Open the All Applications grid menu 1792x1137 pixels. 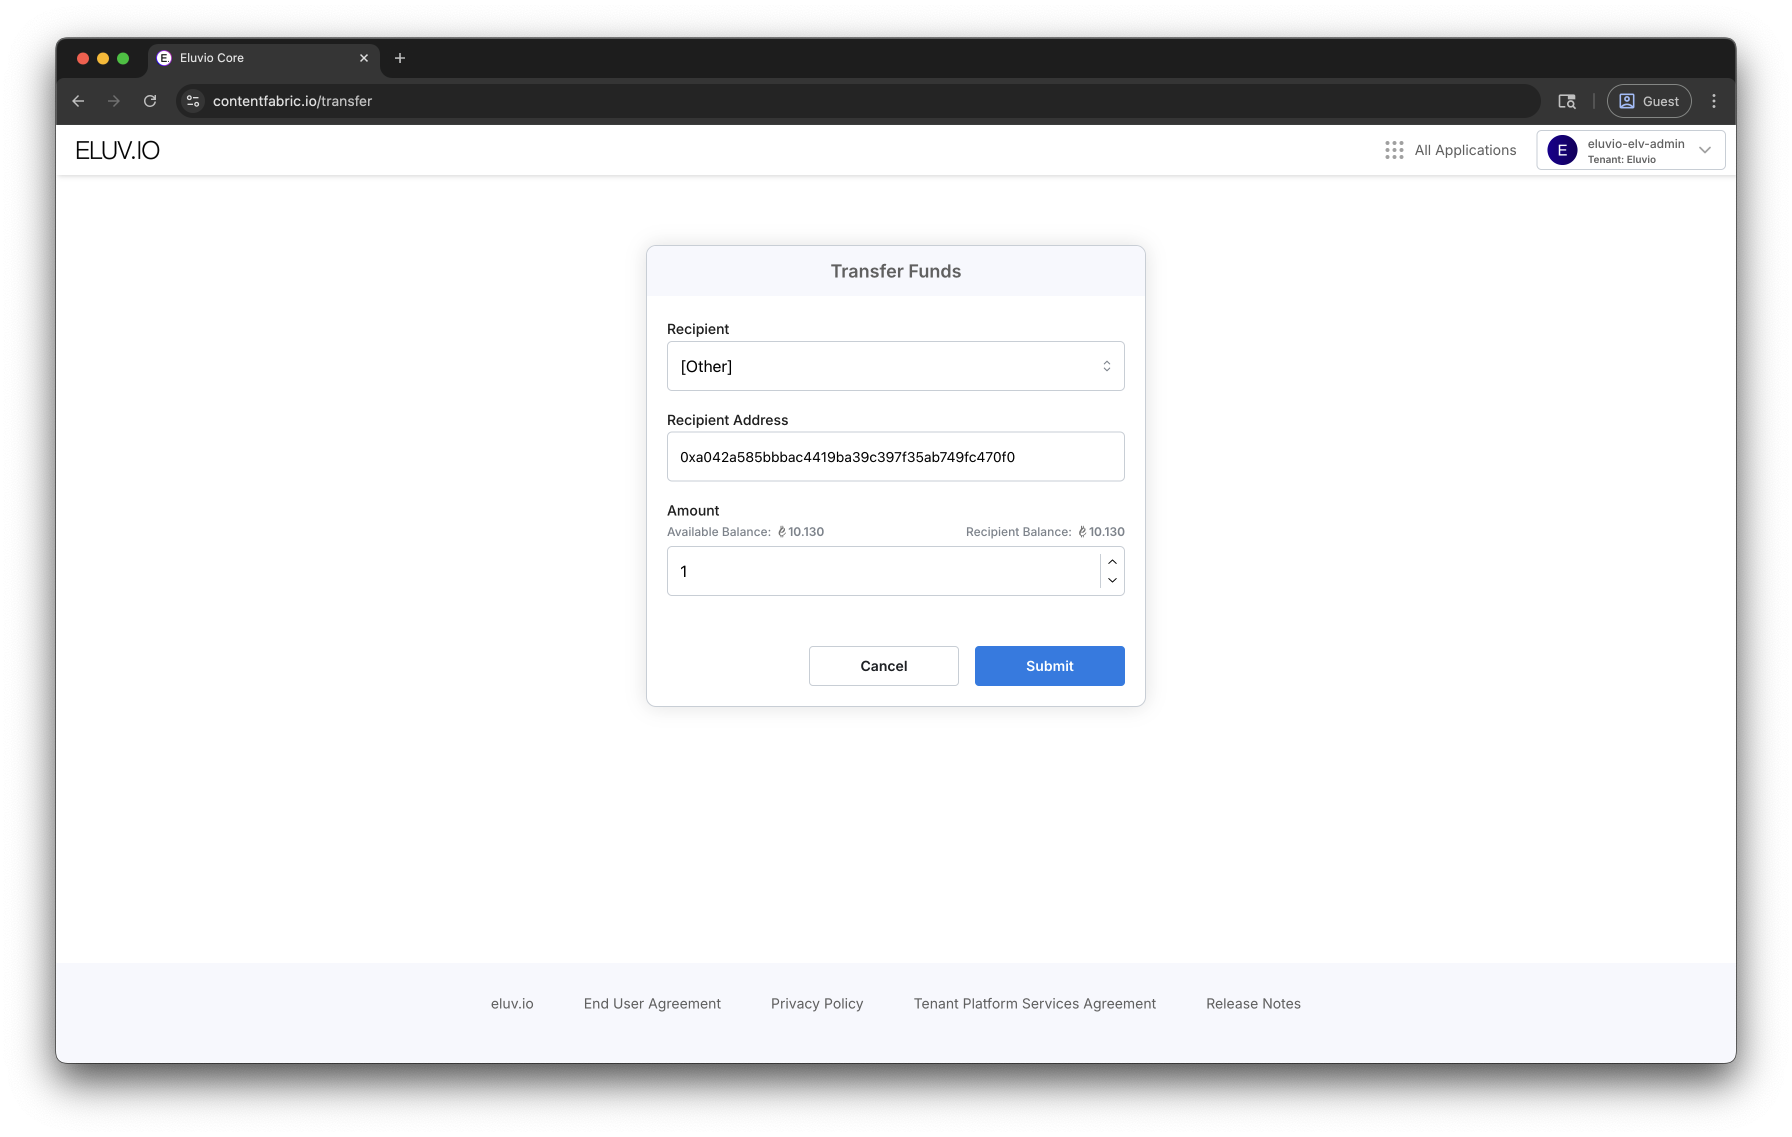point(1450,150)
